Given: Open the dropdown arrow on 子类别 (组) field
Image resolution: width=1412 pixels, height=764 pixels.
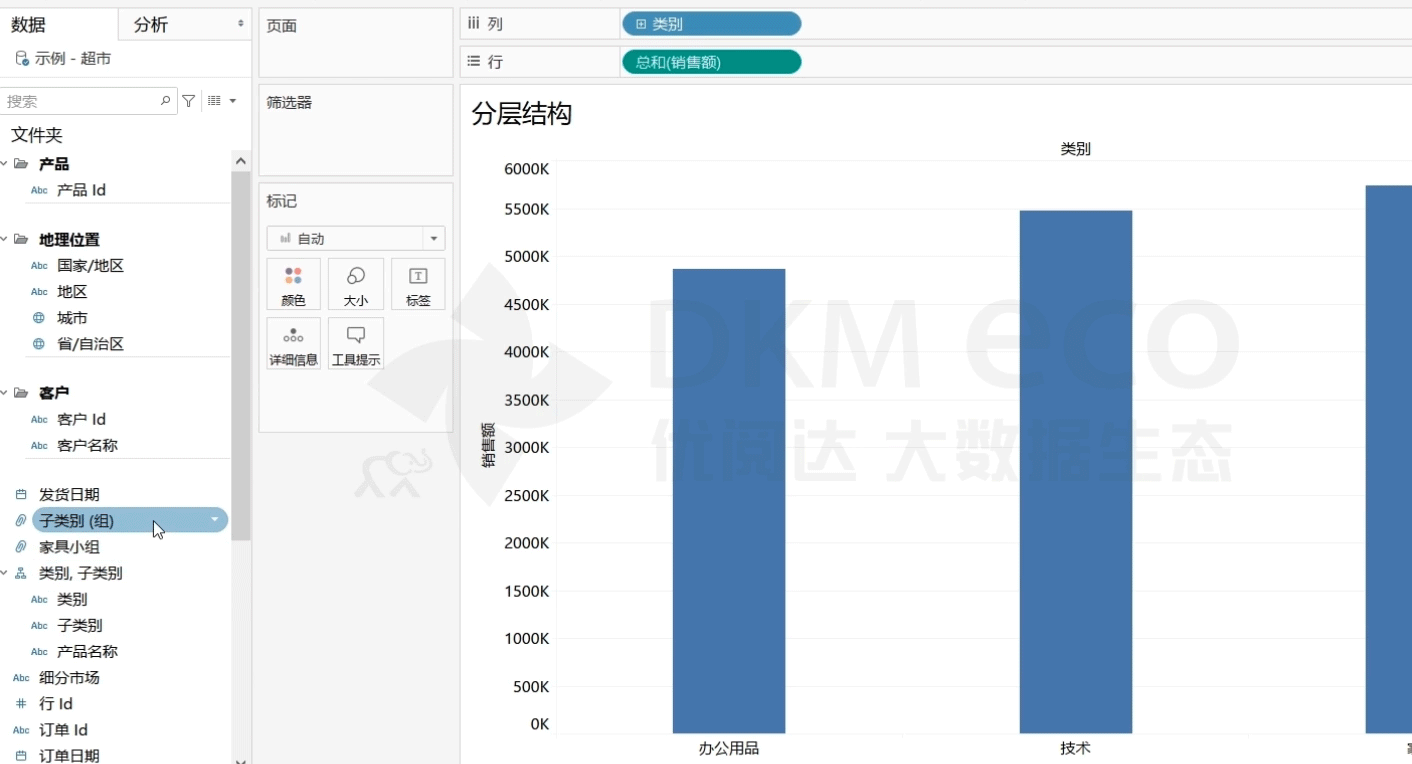Looking at the screenshot, I should [x=215, y=520].
